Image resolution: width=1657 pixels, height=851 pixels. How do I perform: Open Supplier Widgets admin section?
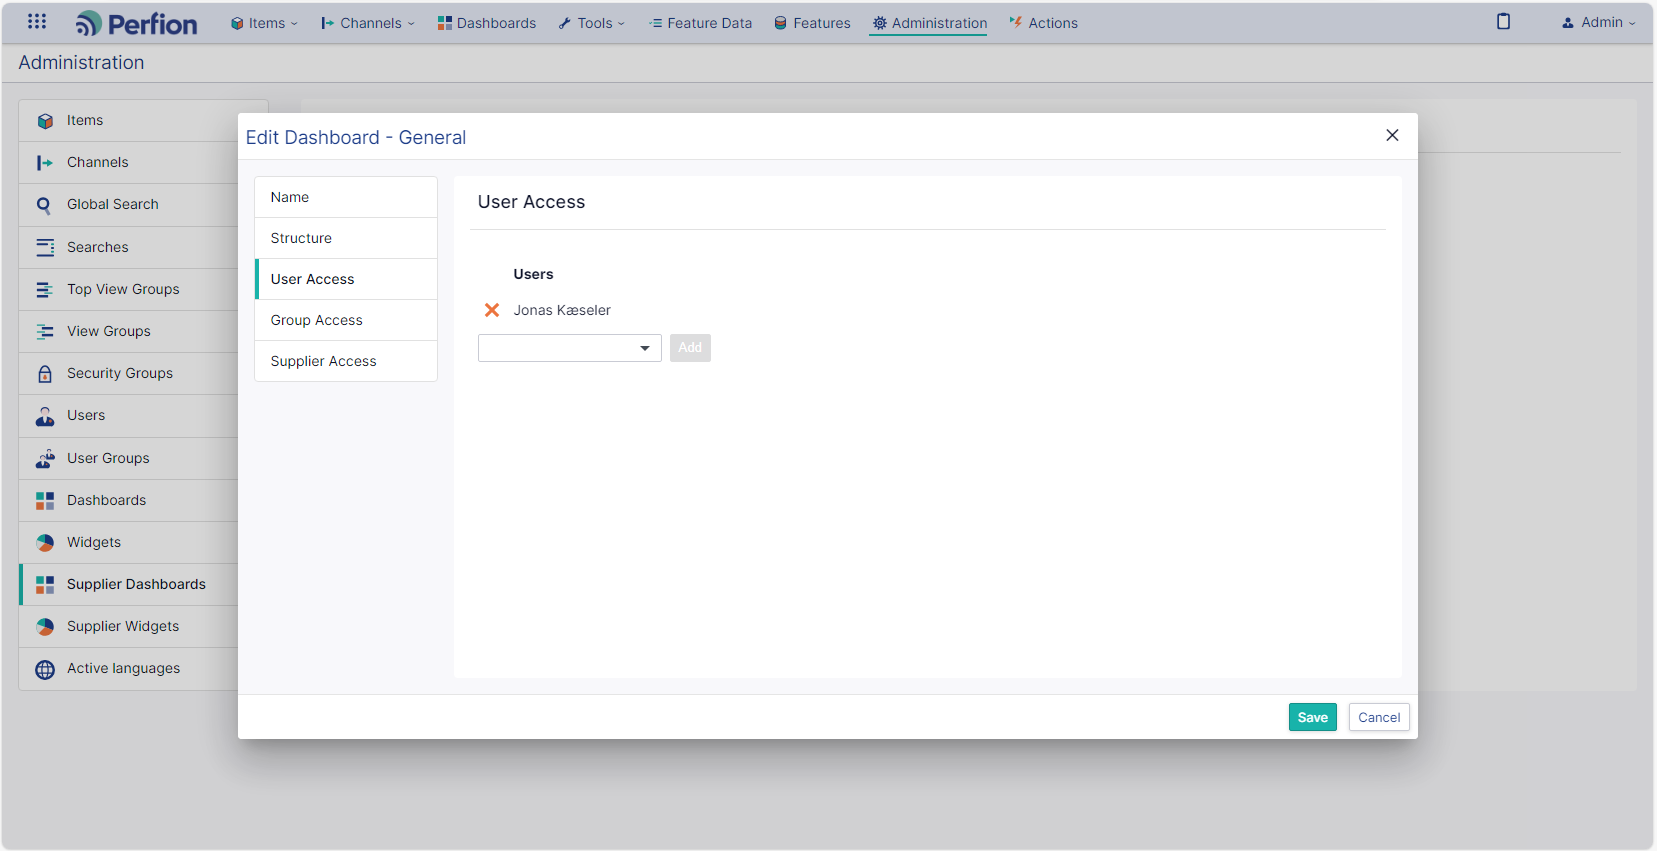(x=128, y=627)
